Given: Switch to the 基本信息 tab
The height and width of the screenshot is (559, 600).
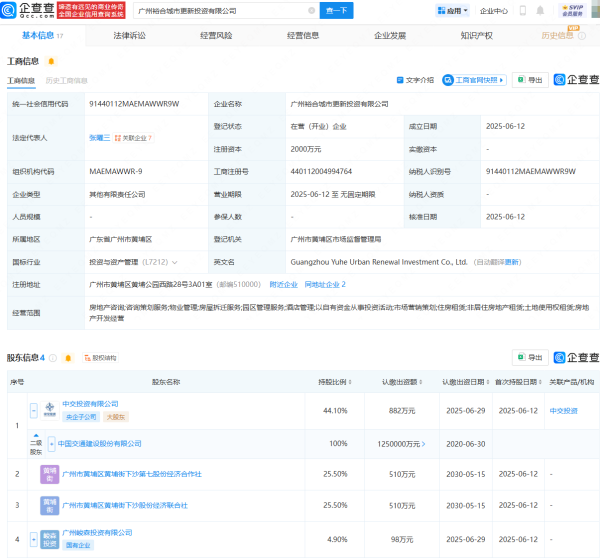Looking at the screenshot, I should point(42,36).
